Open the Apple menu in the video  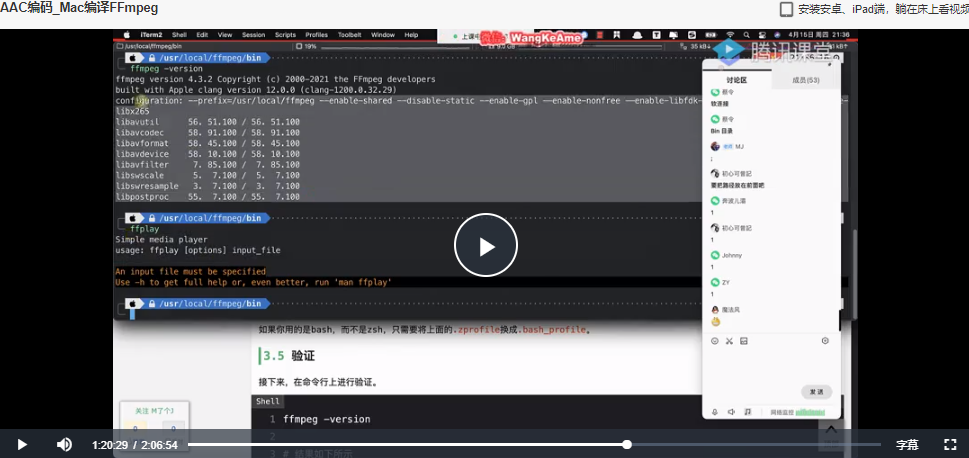[x=127, y=35]
